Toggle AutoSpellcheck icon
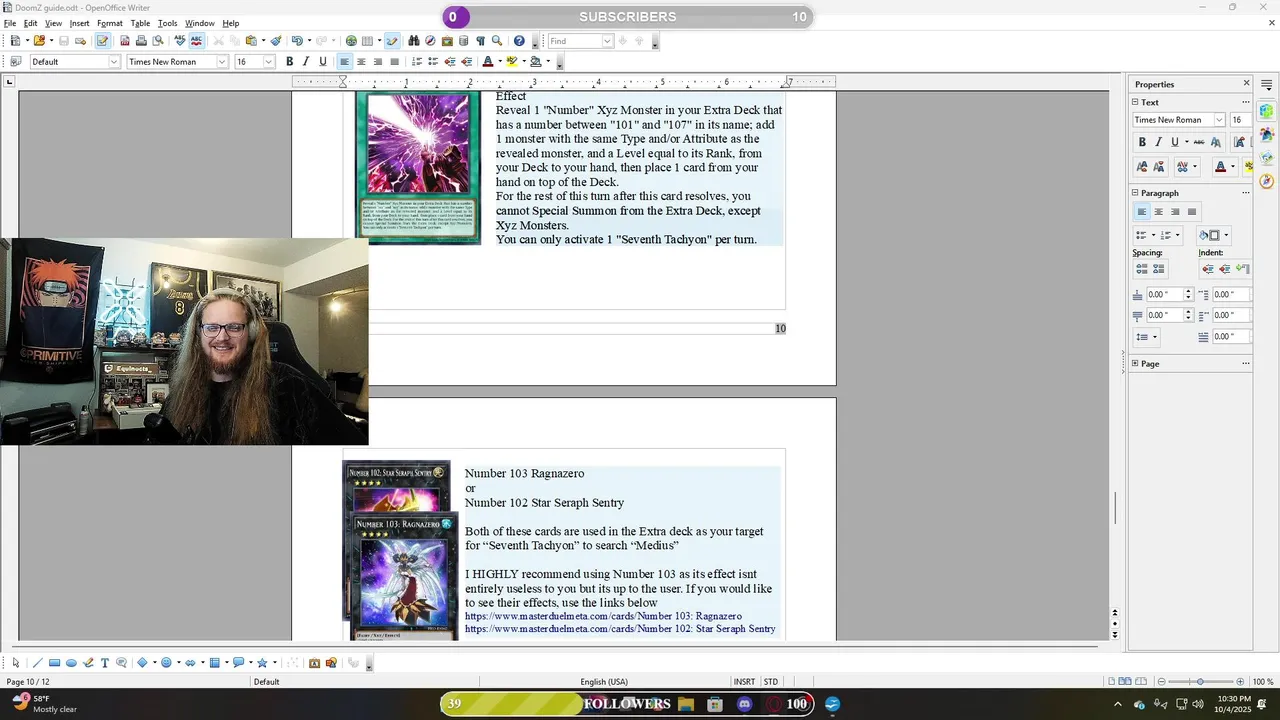The image size is (1280, 720). pos(196,41)
